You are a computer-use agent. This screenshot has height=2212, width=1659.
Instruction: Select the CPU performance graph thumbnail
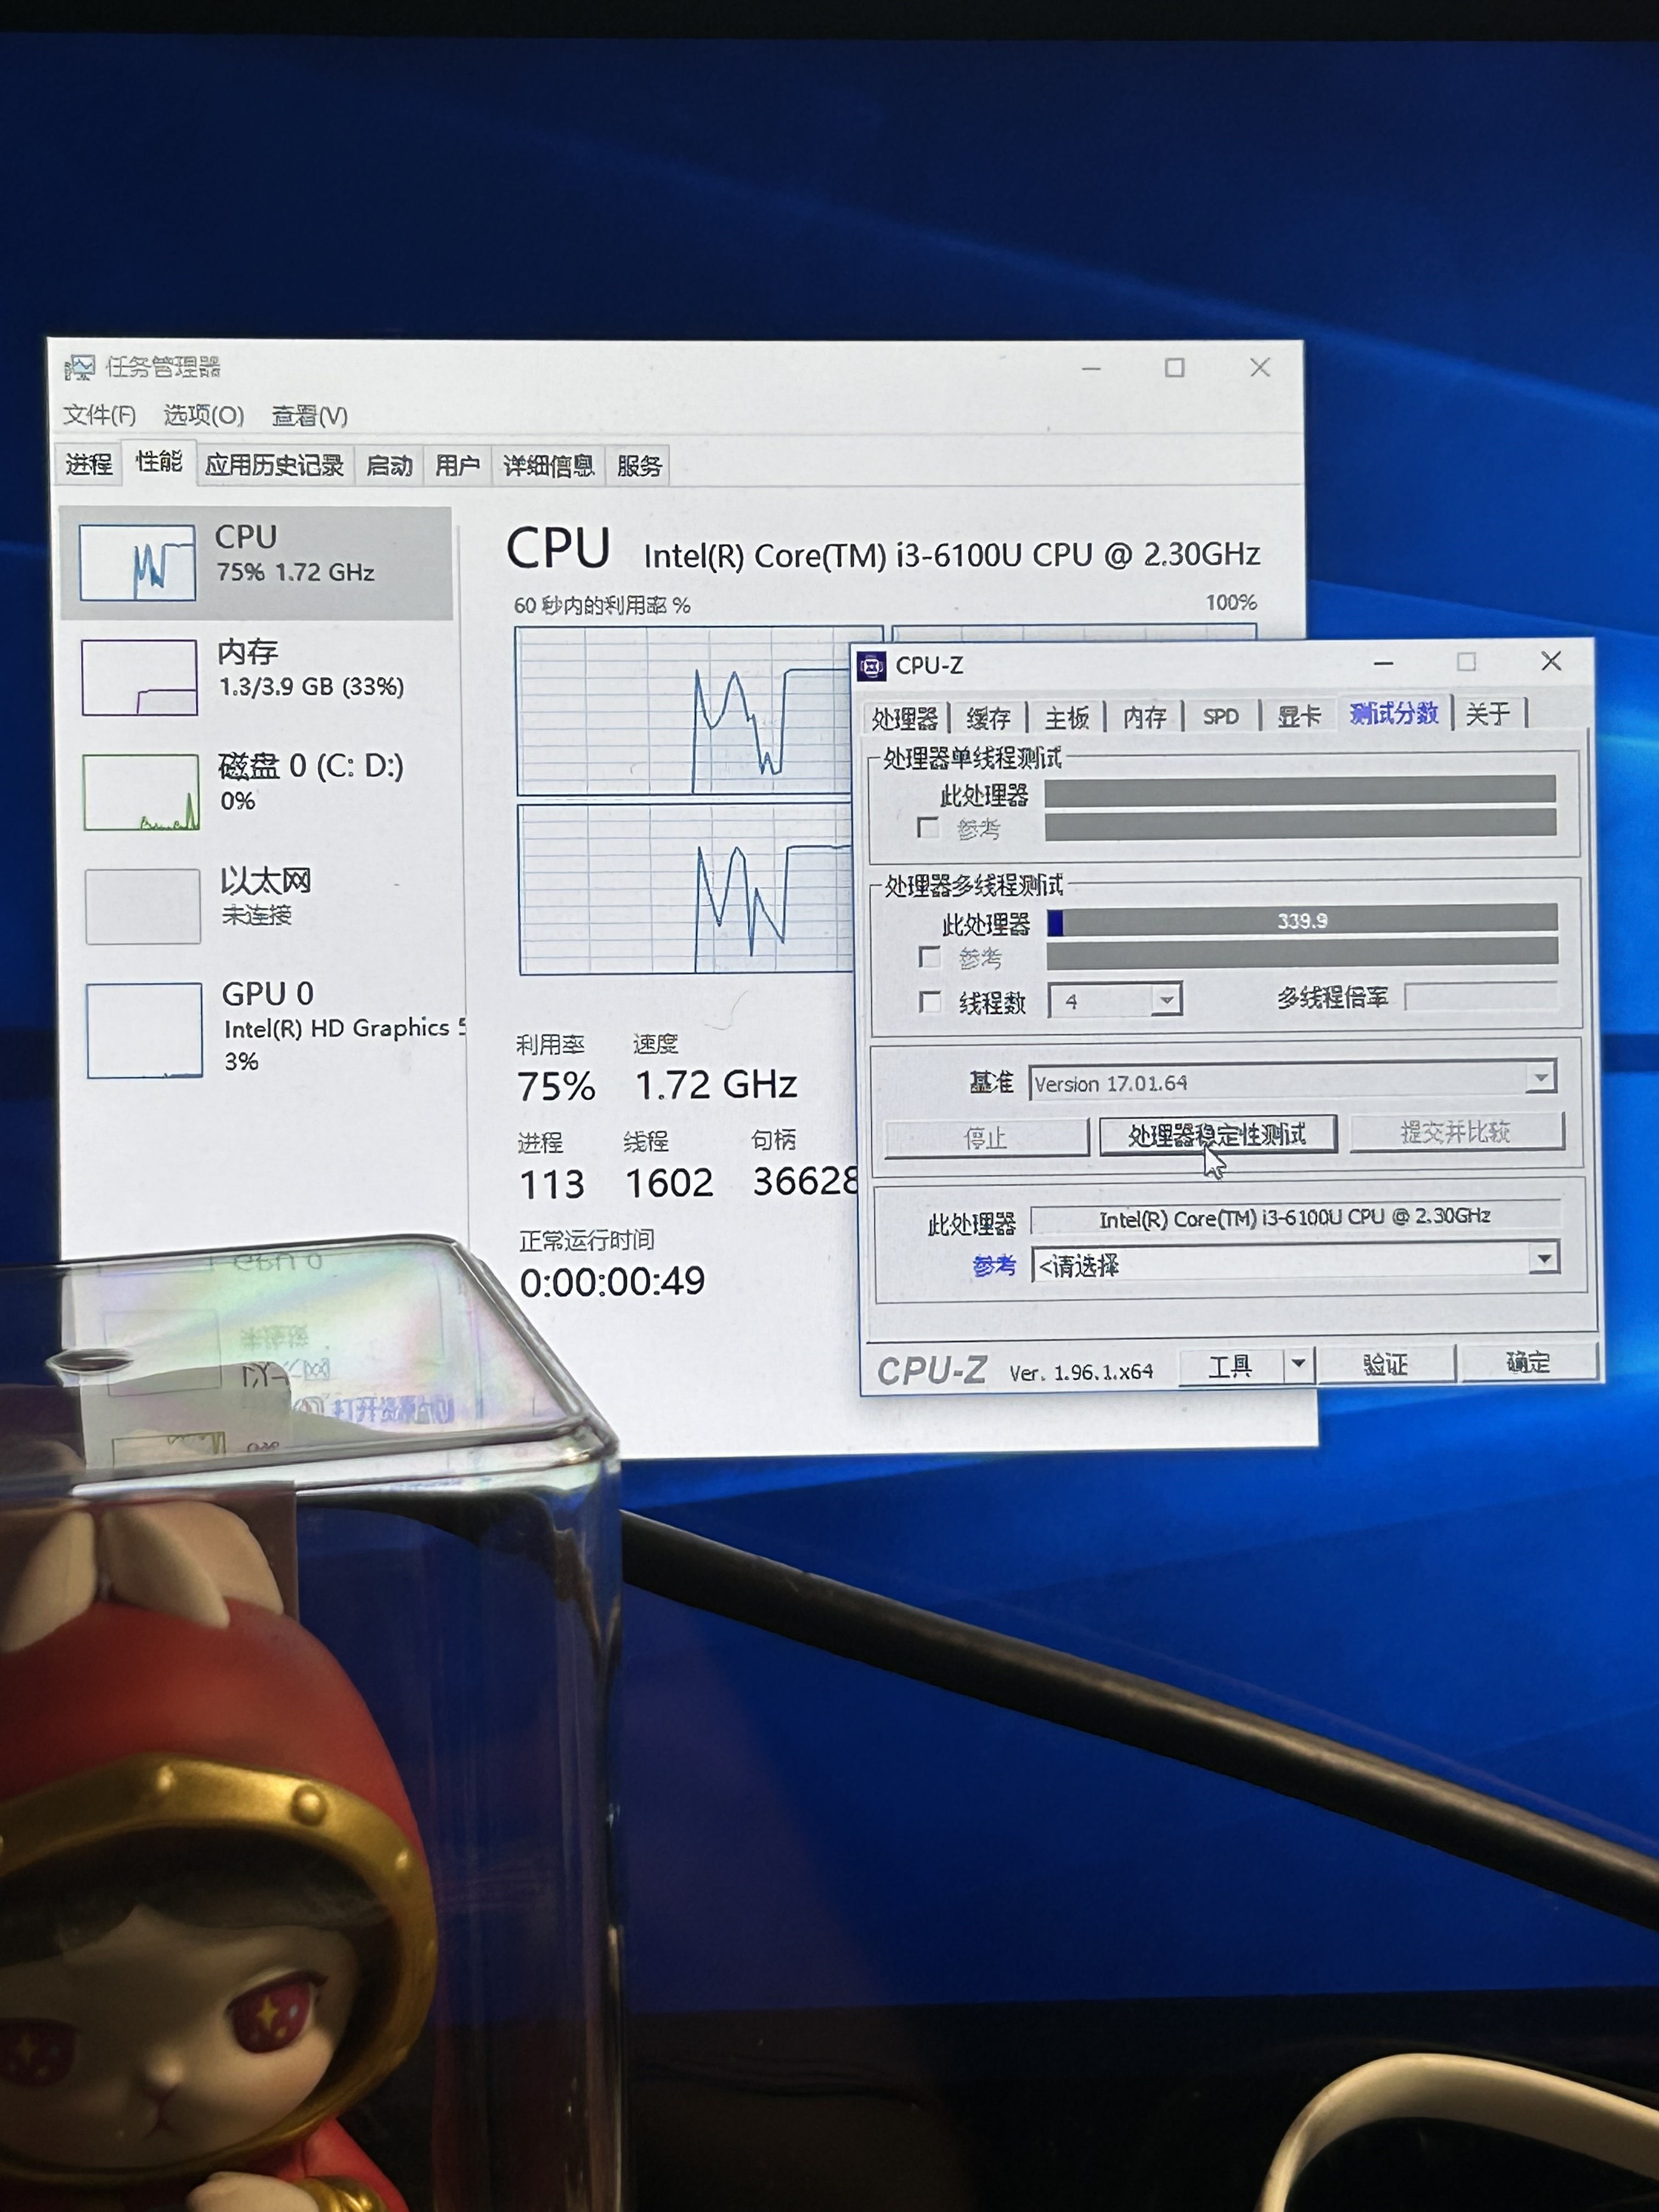[x=137, y=563]
